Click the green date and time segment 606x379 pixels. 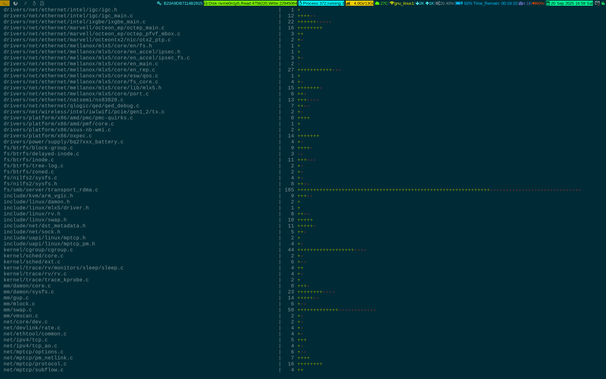pos(569,3)
